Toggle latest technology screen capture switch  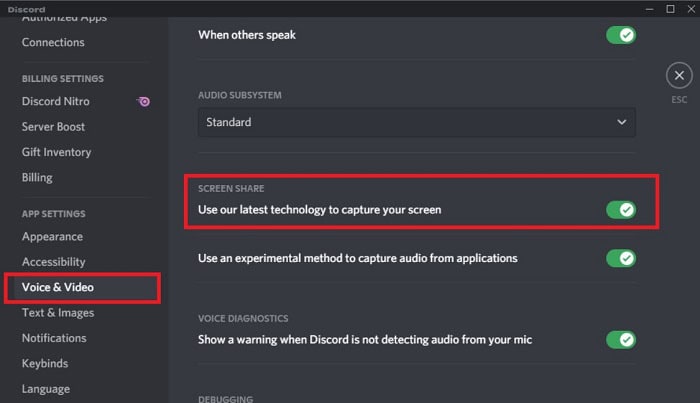point(621,210)
